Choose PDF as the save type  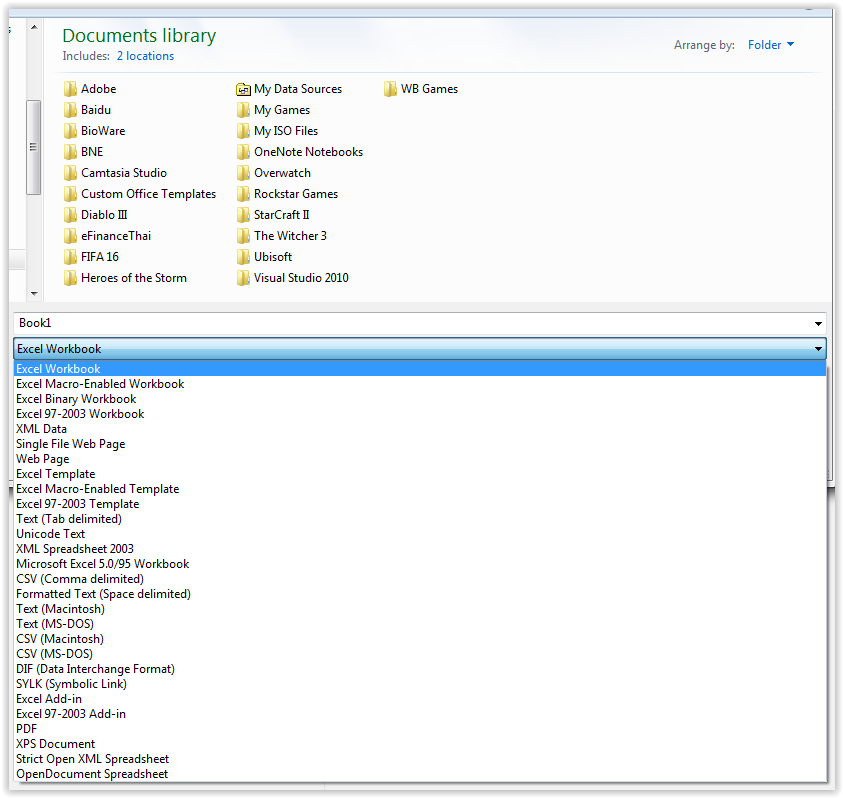[x=419, y=729]
